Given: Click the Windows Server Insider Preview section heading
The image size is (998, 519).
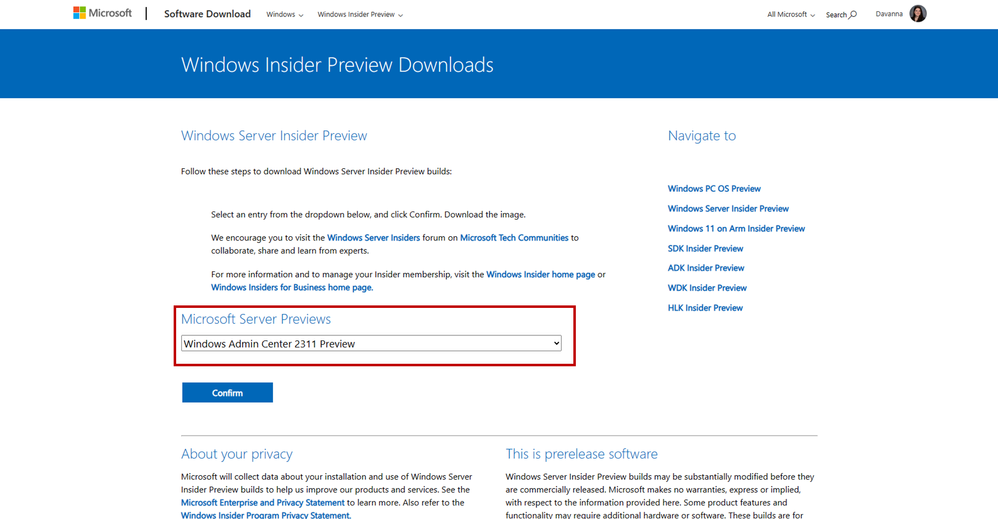Looking at the screenshot, I should click(x=274, y=136).
